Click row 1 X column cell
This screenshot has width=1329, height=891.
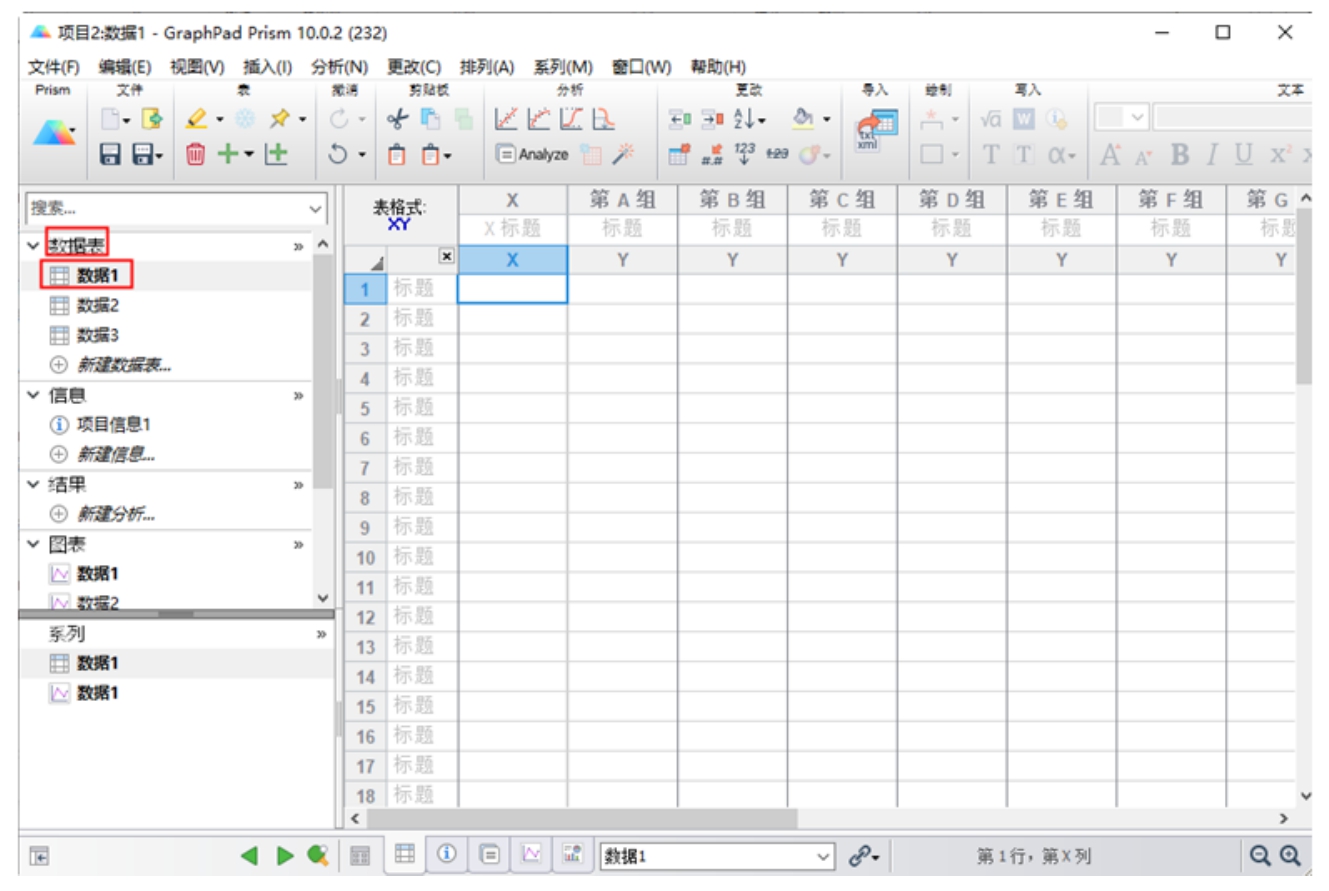(512, 289)
